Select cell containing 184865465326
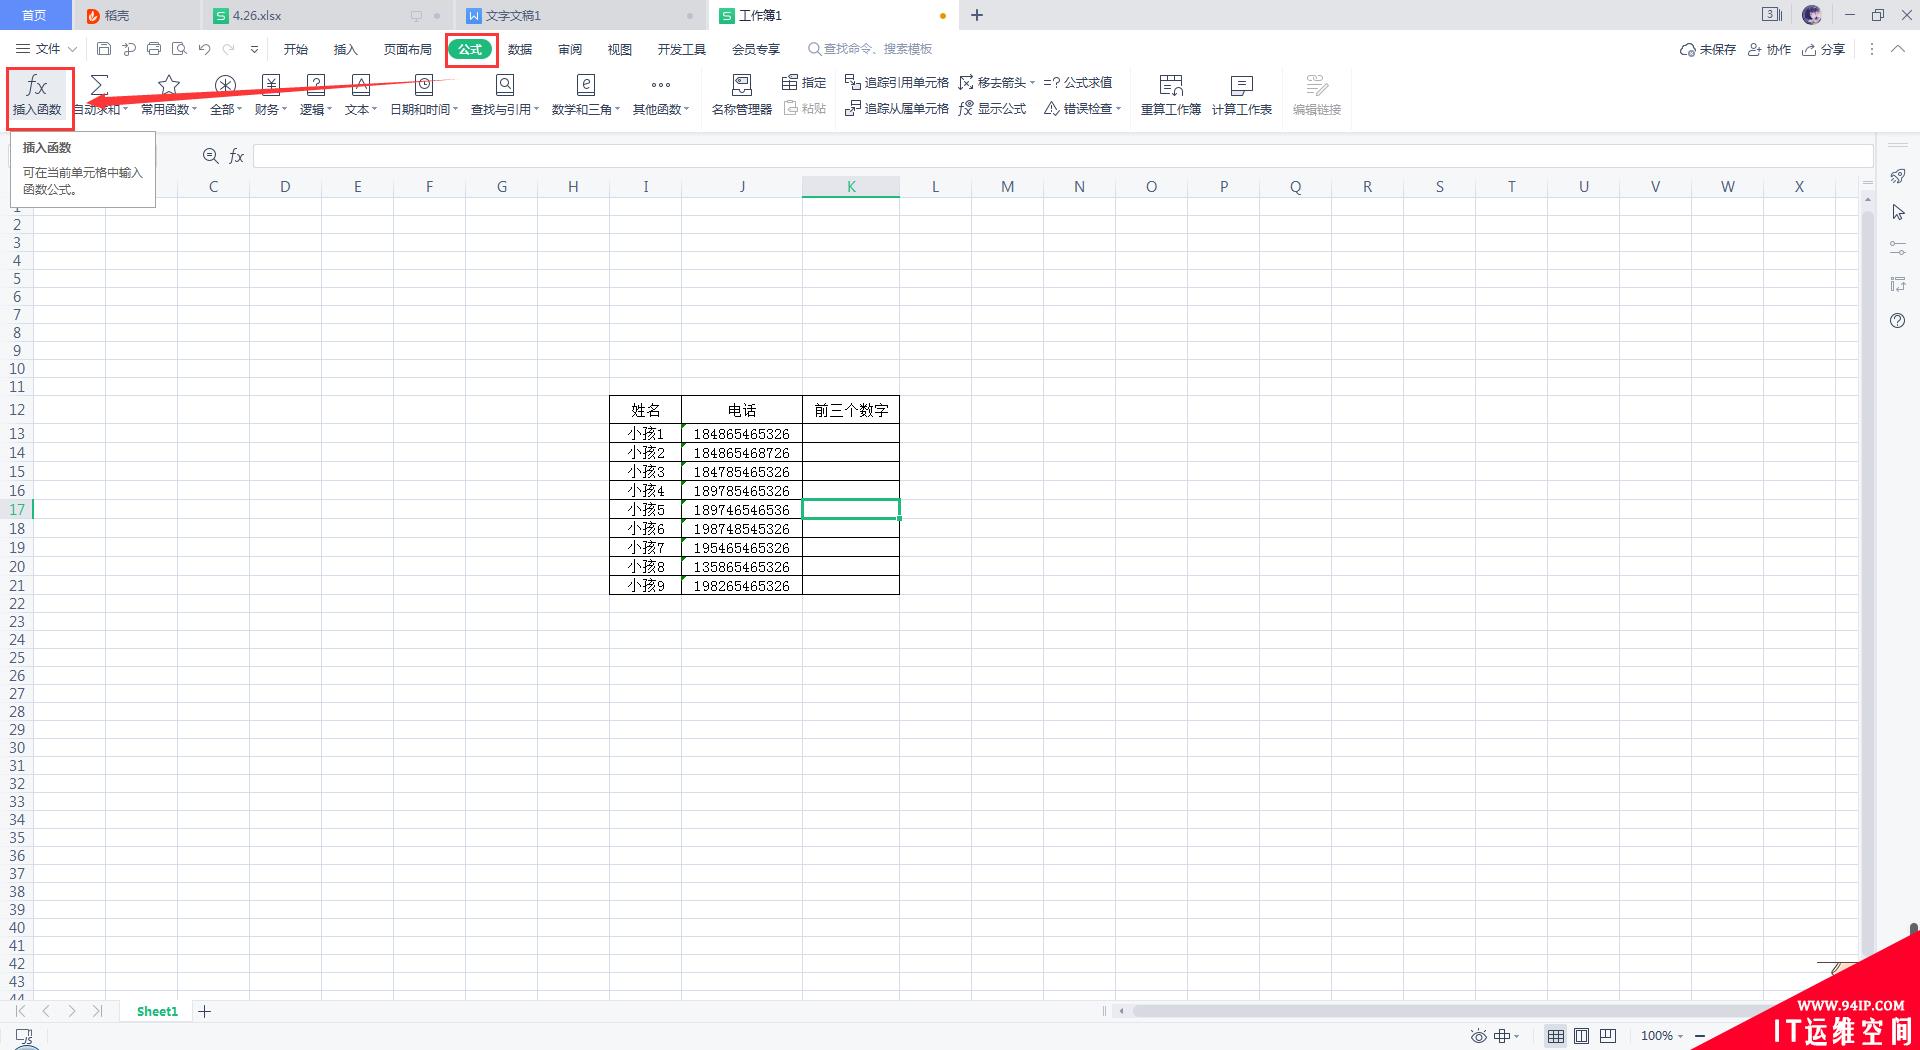 (742, 434)
